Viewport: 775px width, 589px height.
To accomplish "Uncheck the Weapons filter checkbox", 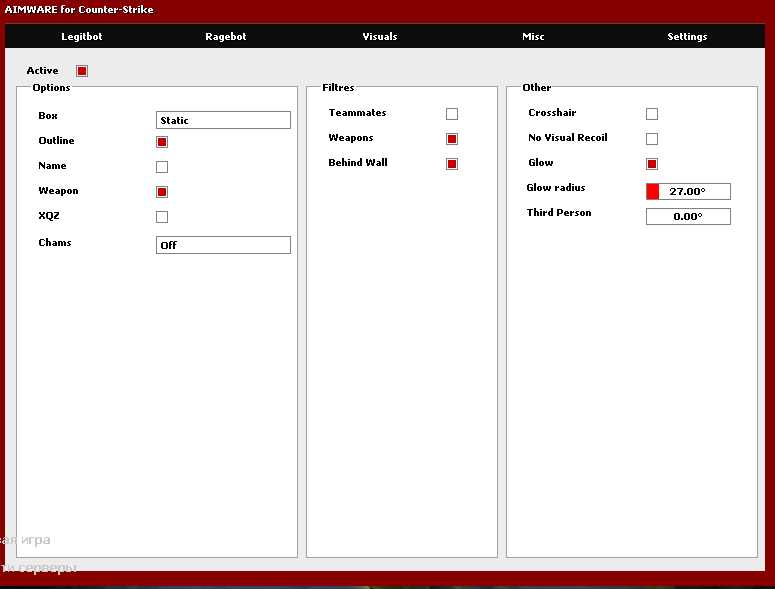I will tap(452, 139).
